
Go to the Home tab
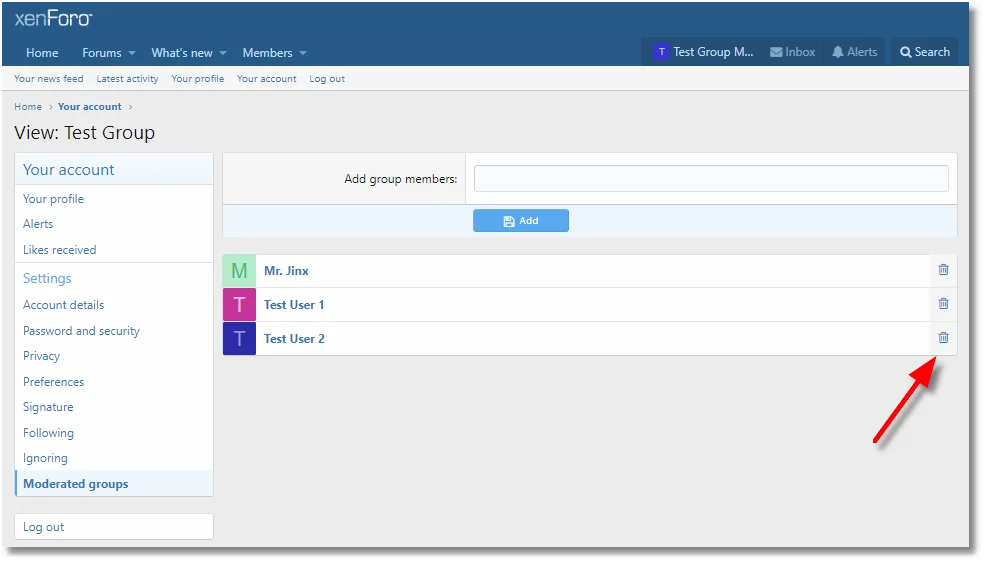pyautogui.click(x=42, y=53)
